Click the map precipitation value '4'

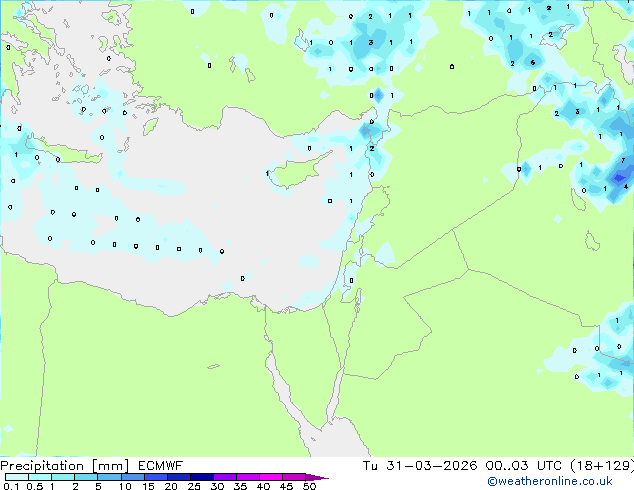(x=626, y=187)
